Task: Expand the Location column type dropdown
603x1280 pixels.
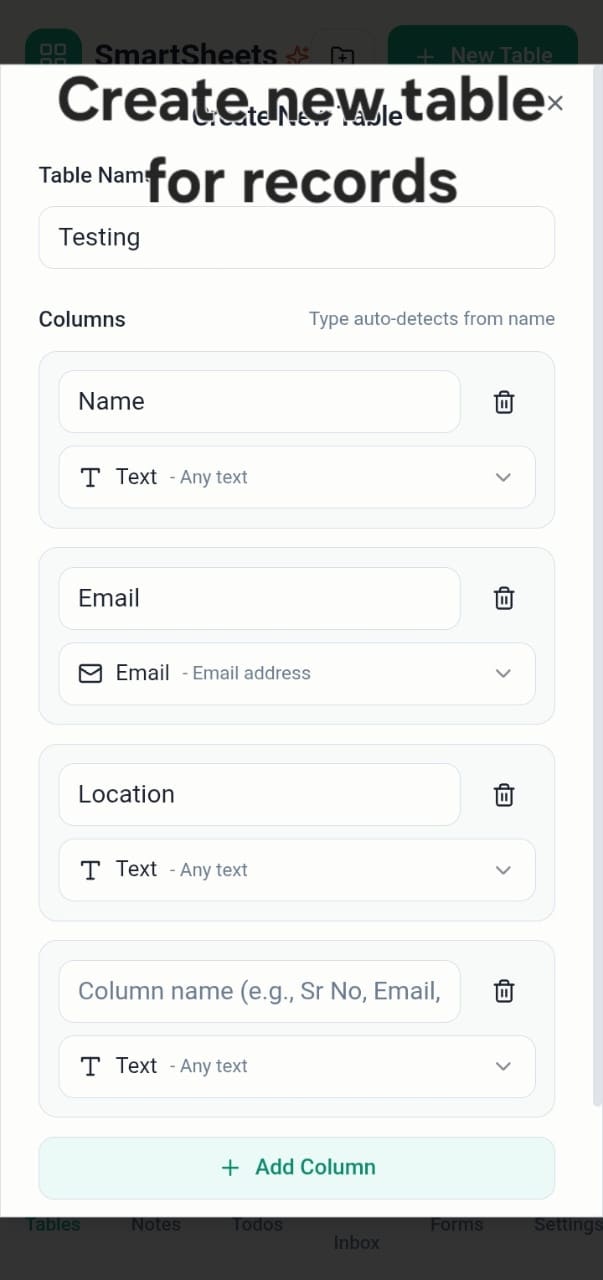Action: tap(503, 869)
